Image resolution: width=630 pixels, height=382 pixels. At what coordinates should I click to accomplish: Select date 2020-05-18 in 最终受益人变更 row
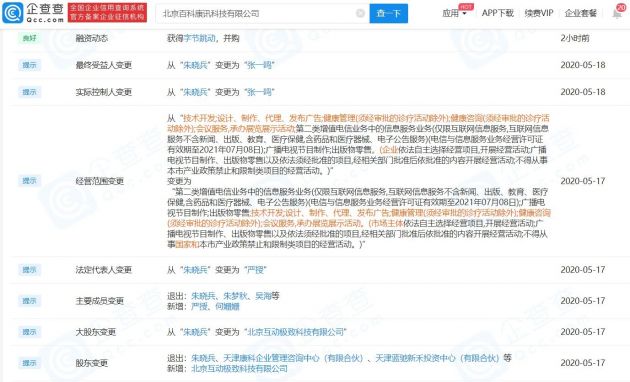583,65
